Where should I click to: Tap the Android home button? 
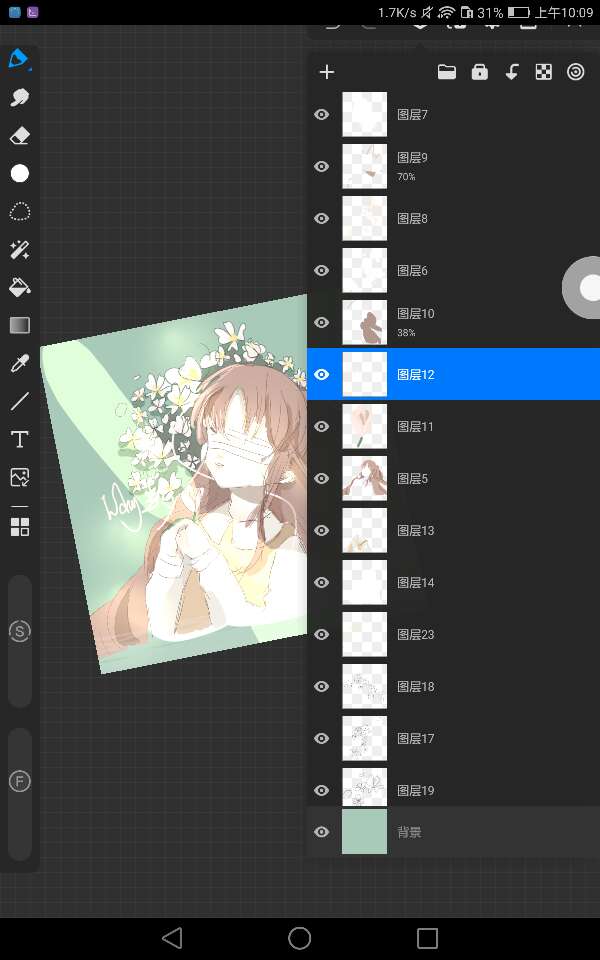(299, 937)
